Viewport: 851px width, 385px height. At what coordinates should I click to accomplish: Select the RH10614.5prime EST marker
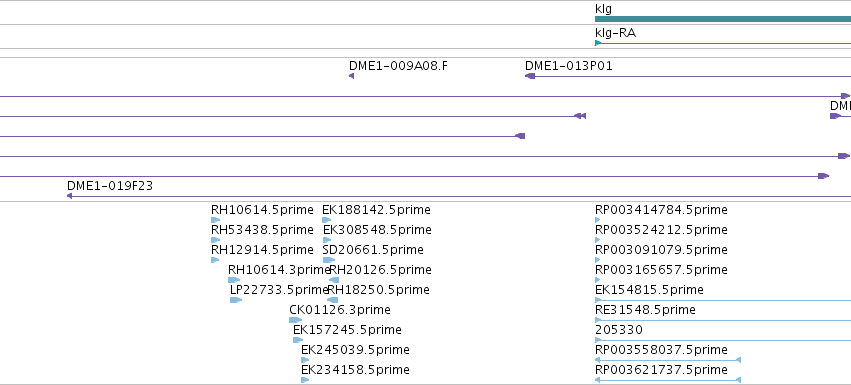[x=215, y=220]
